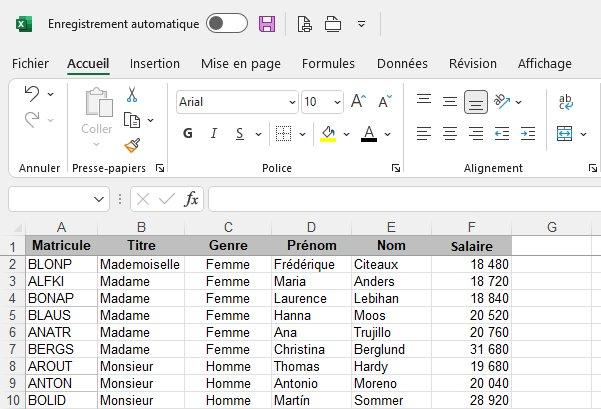Screen dimensions: 601x409
Task: Click inside the formula bar field
Action: click(x=405, y=199)
